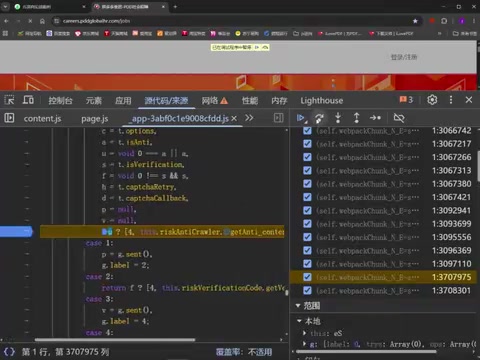Uncheck breakpoint at 1:3067266
Image resolution: width=480 pixels, height=360 pixels.
pyautogui.click(x=307, y=157)
